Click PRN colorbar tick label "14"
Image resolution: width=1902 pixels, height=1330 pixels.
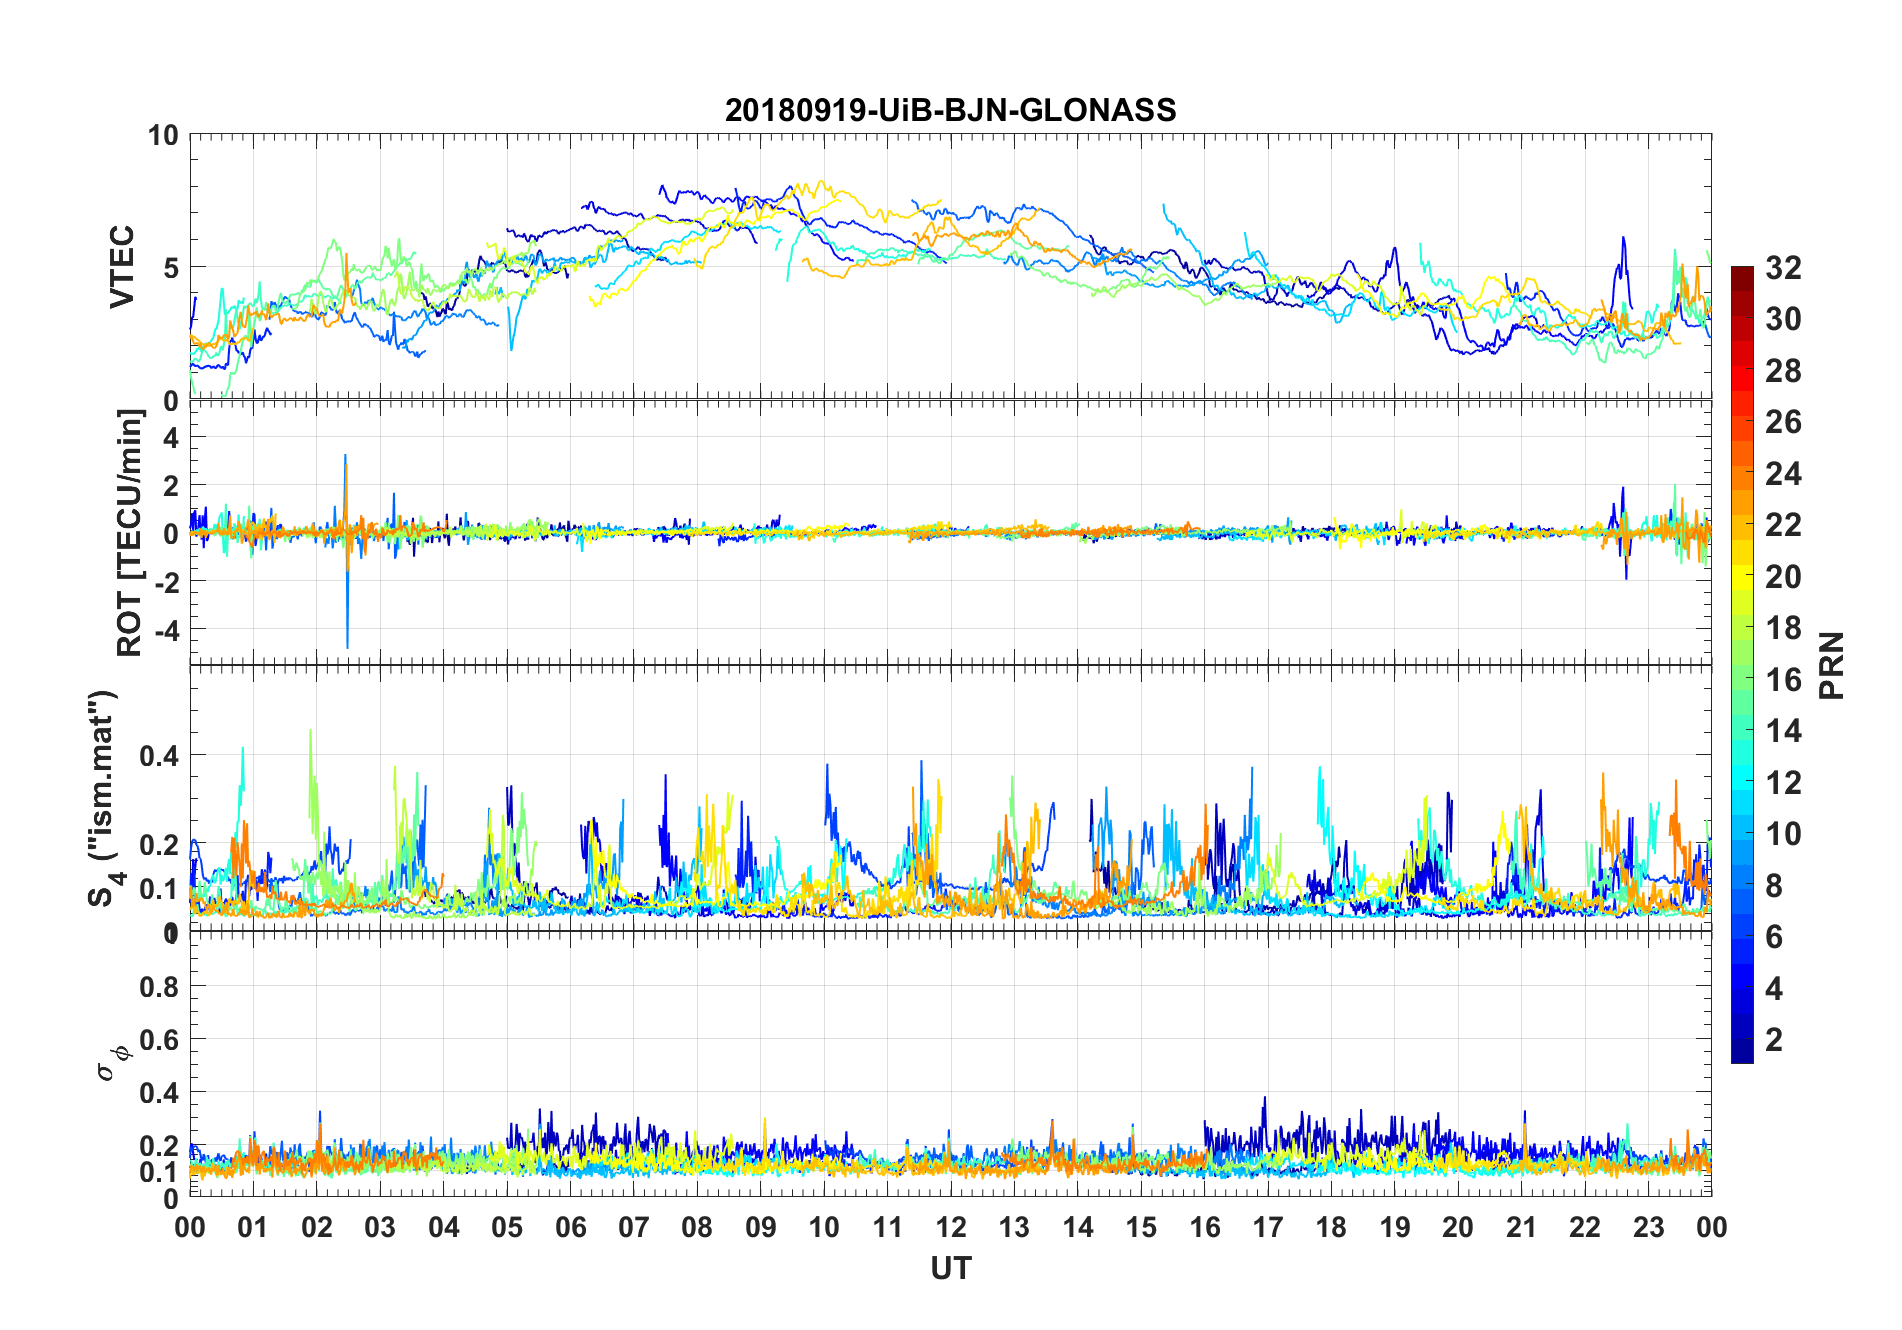(x=1783, y=731)
